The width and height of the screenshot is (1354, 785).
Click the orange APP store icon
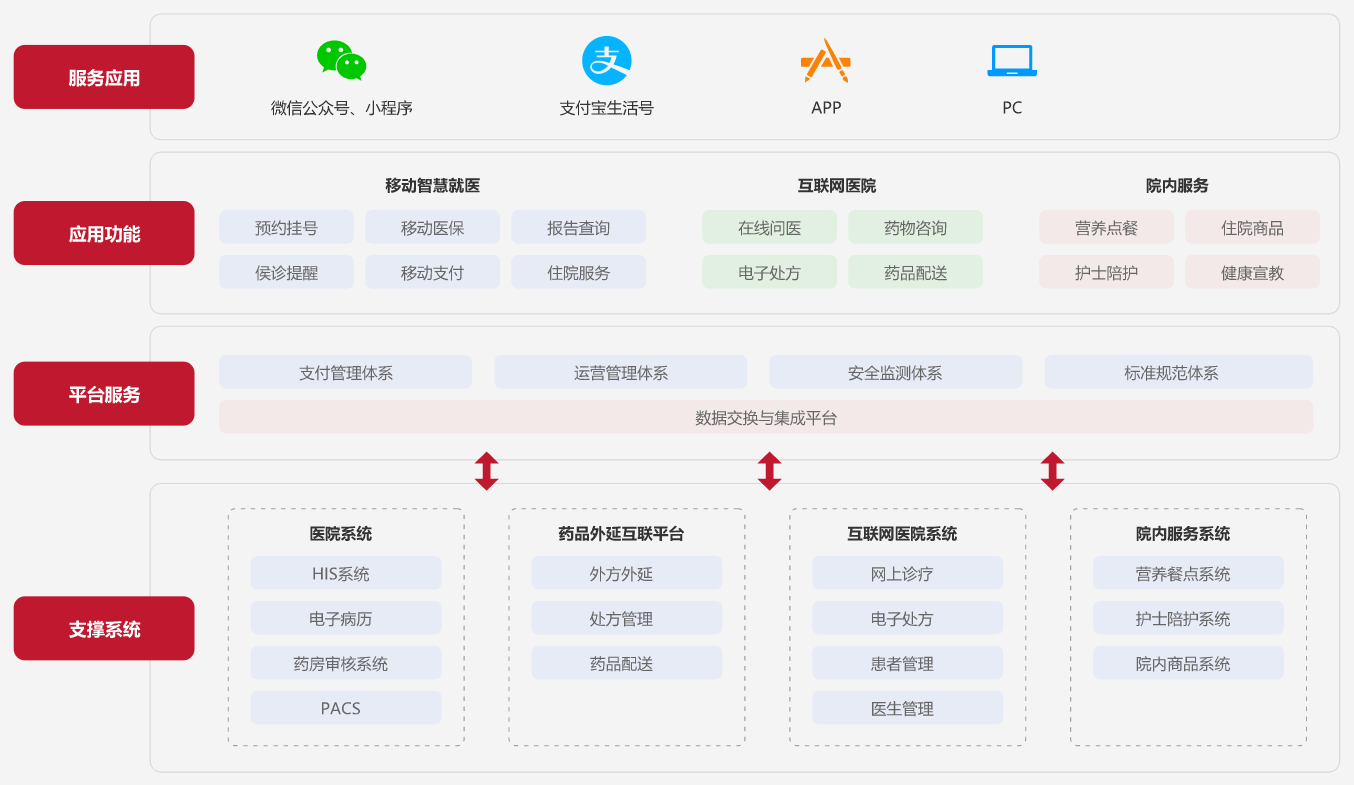(825, 61)
